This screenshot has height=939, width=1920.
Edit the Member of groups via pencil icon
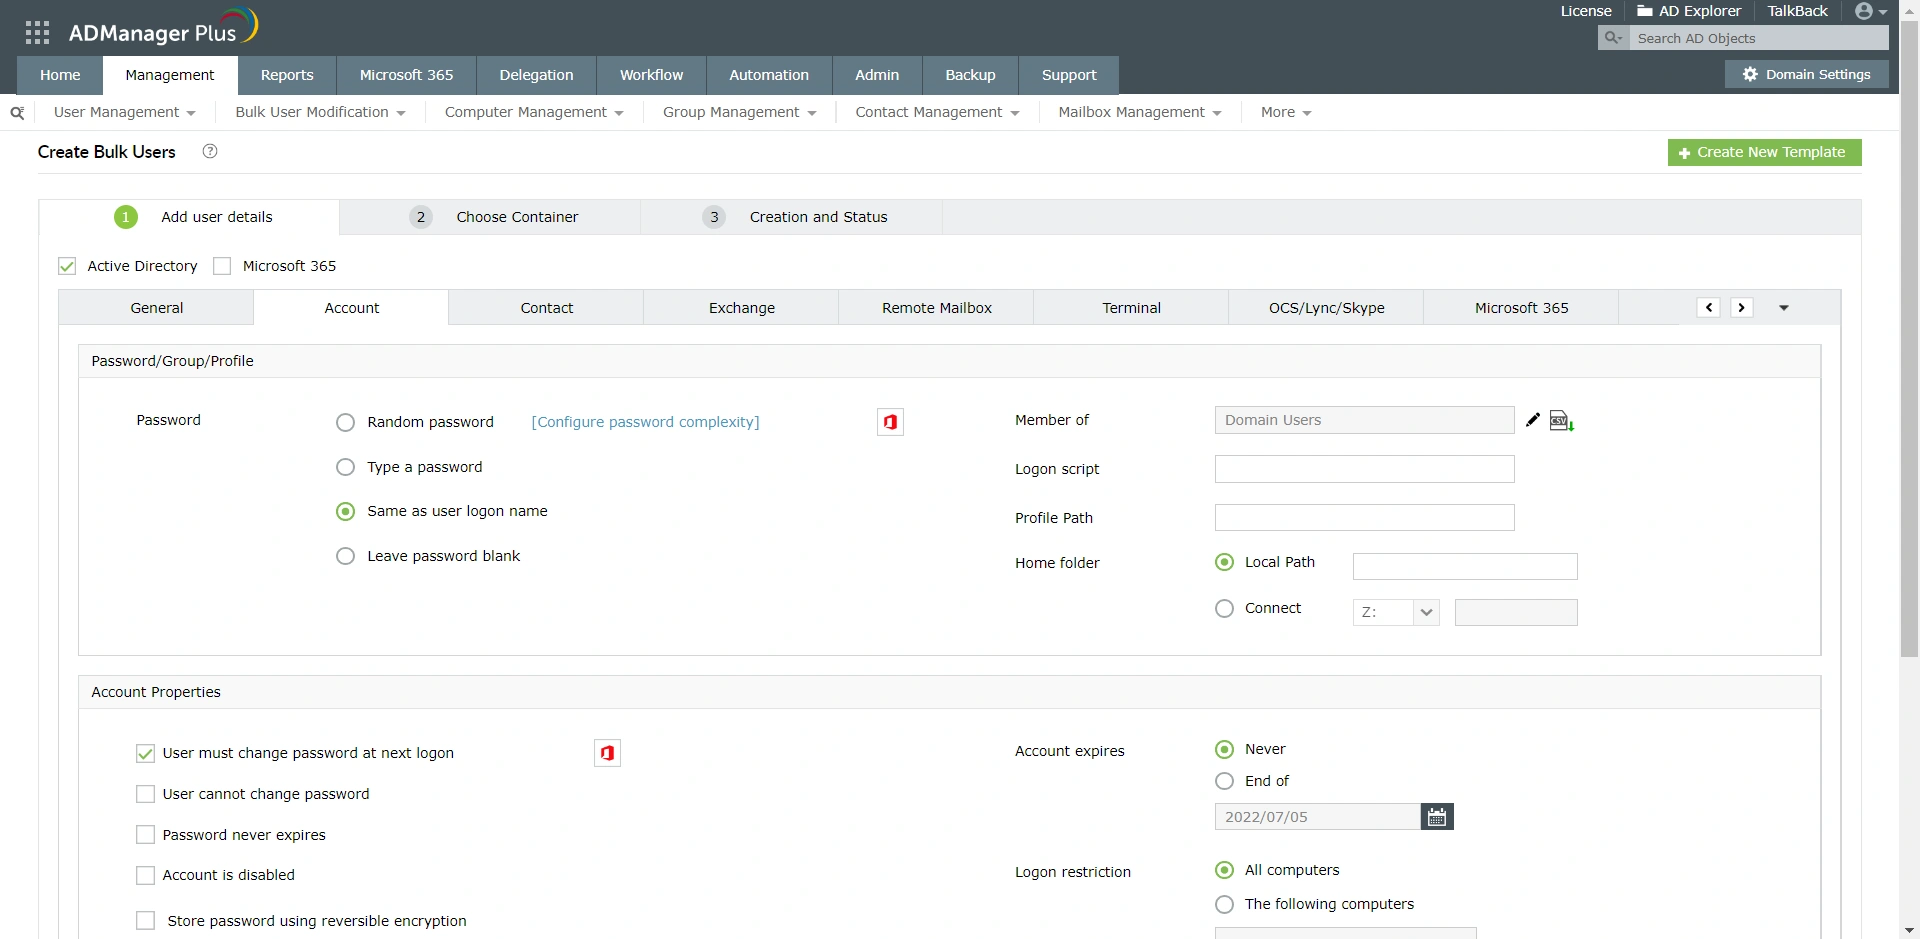pyautogui.click(x=1533, y=420)
